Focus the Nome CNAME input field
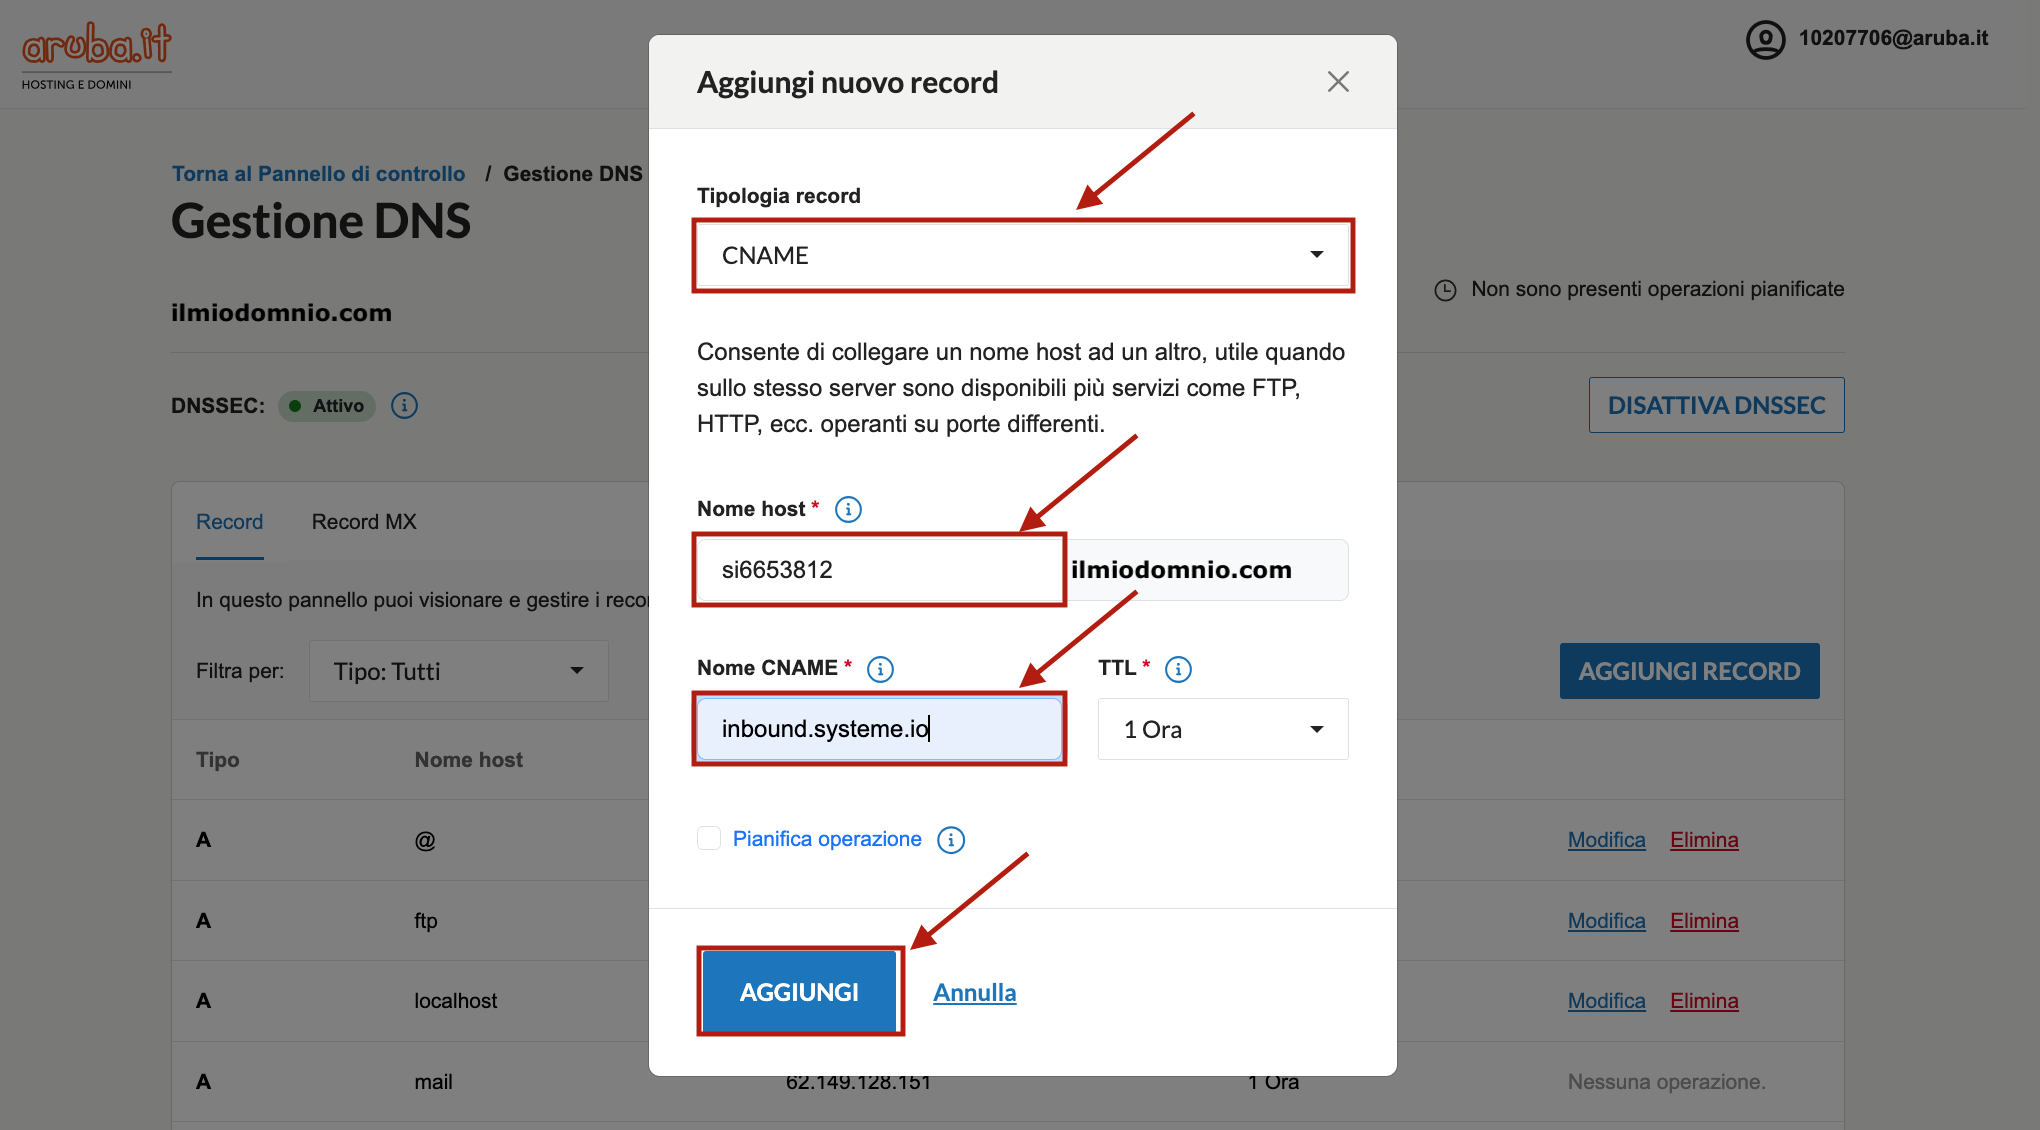 point(880,729)
